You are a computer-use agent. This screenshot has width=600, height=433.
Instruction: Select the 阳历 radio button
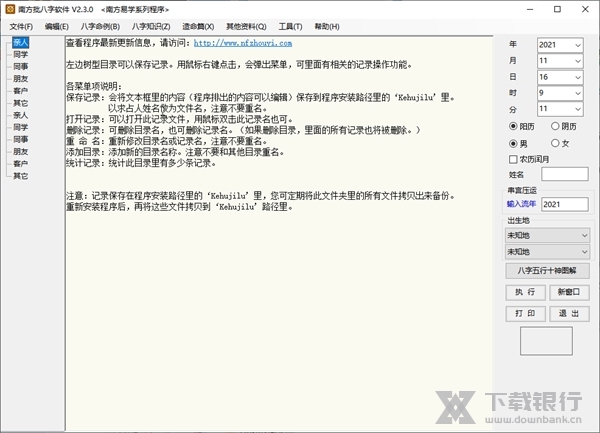[x=513, y=126]
